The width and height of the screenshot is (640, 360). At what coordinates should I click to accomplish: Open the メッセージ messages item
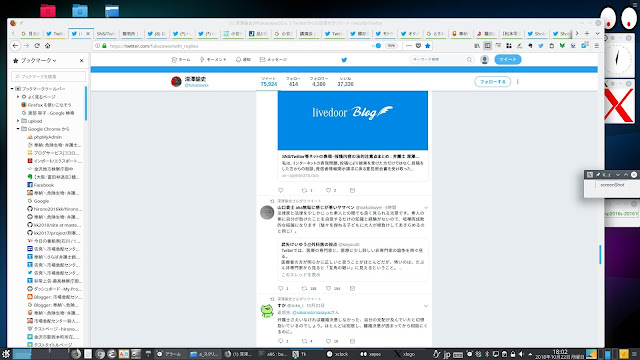pos(273,60)
